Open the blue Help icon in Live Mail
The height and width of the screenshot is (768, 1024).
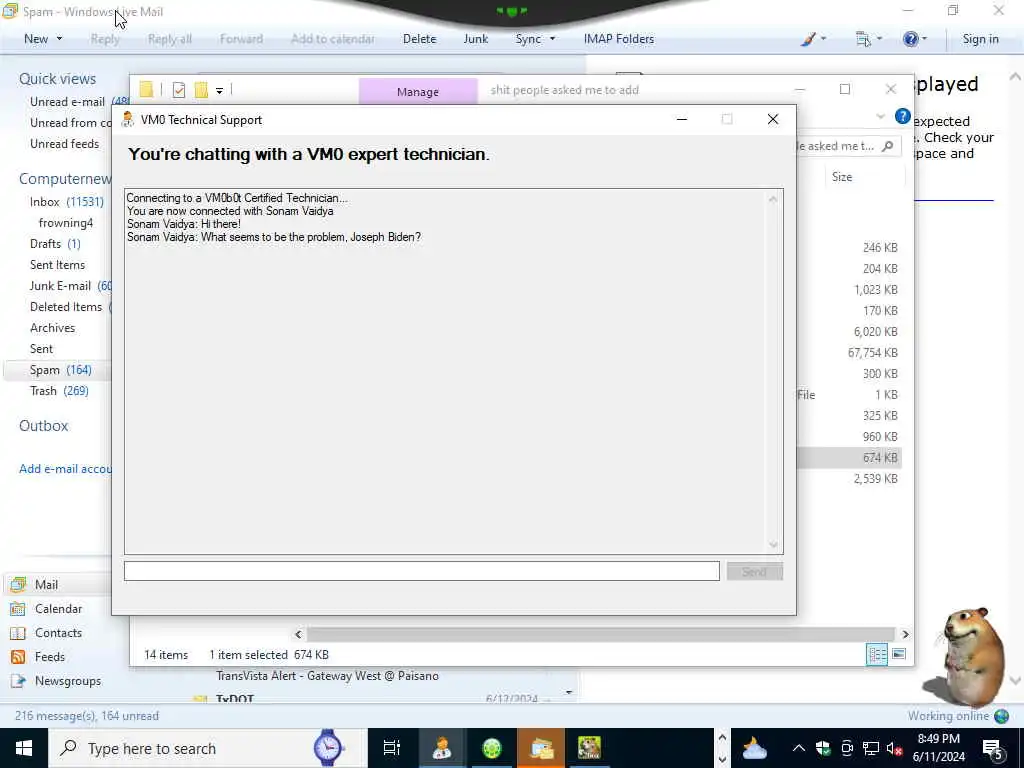pos(910,39)
